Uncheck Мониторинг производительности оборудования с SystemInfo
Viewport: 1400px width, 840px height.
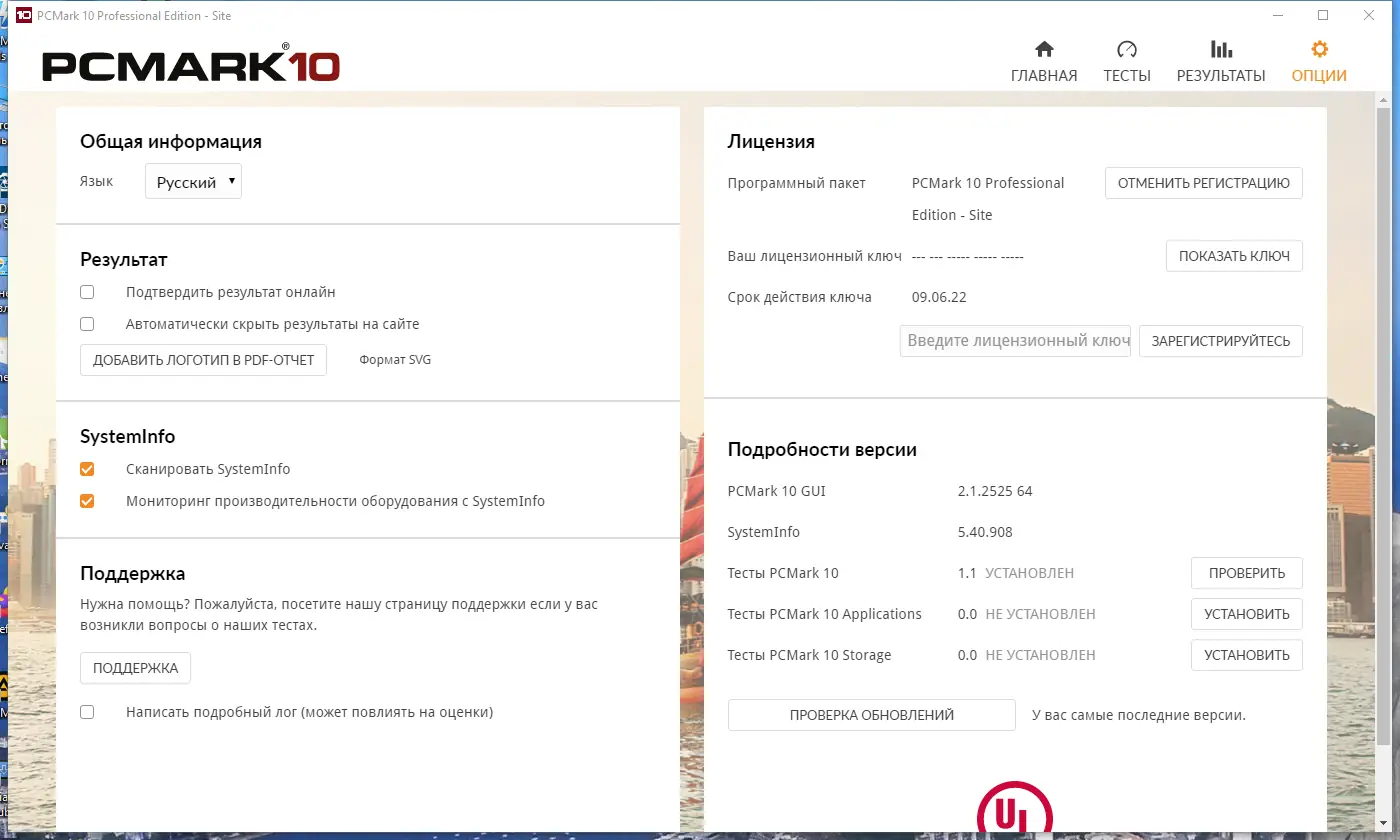tap(87, 501)
